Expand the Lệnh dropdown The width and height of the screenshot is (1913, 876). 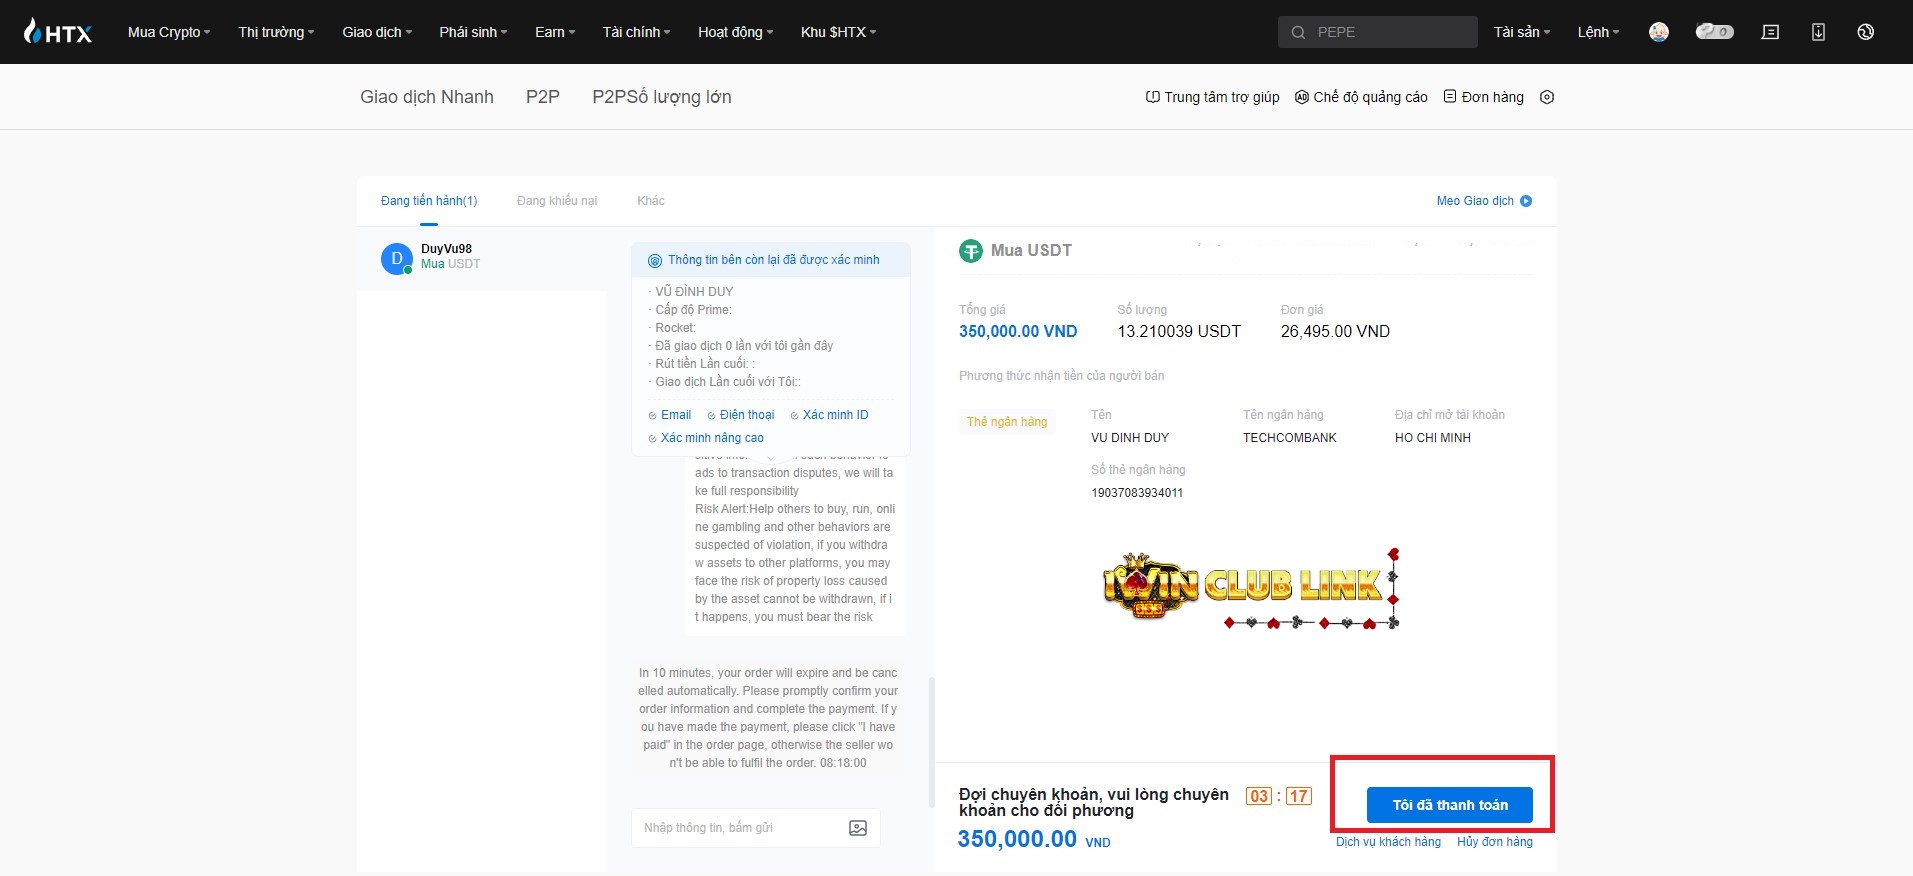pyautogui.click(x=1598, y=32)
